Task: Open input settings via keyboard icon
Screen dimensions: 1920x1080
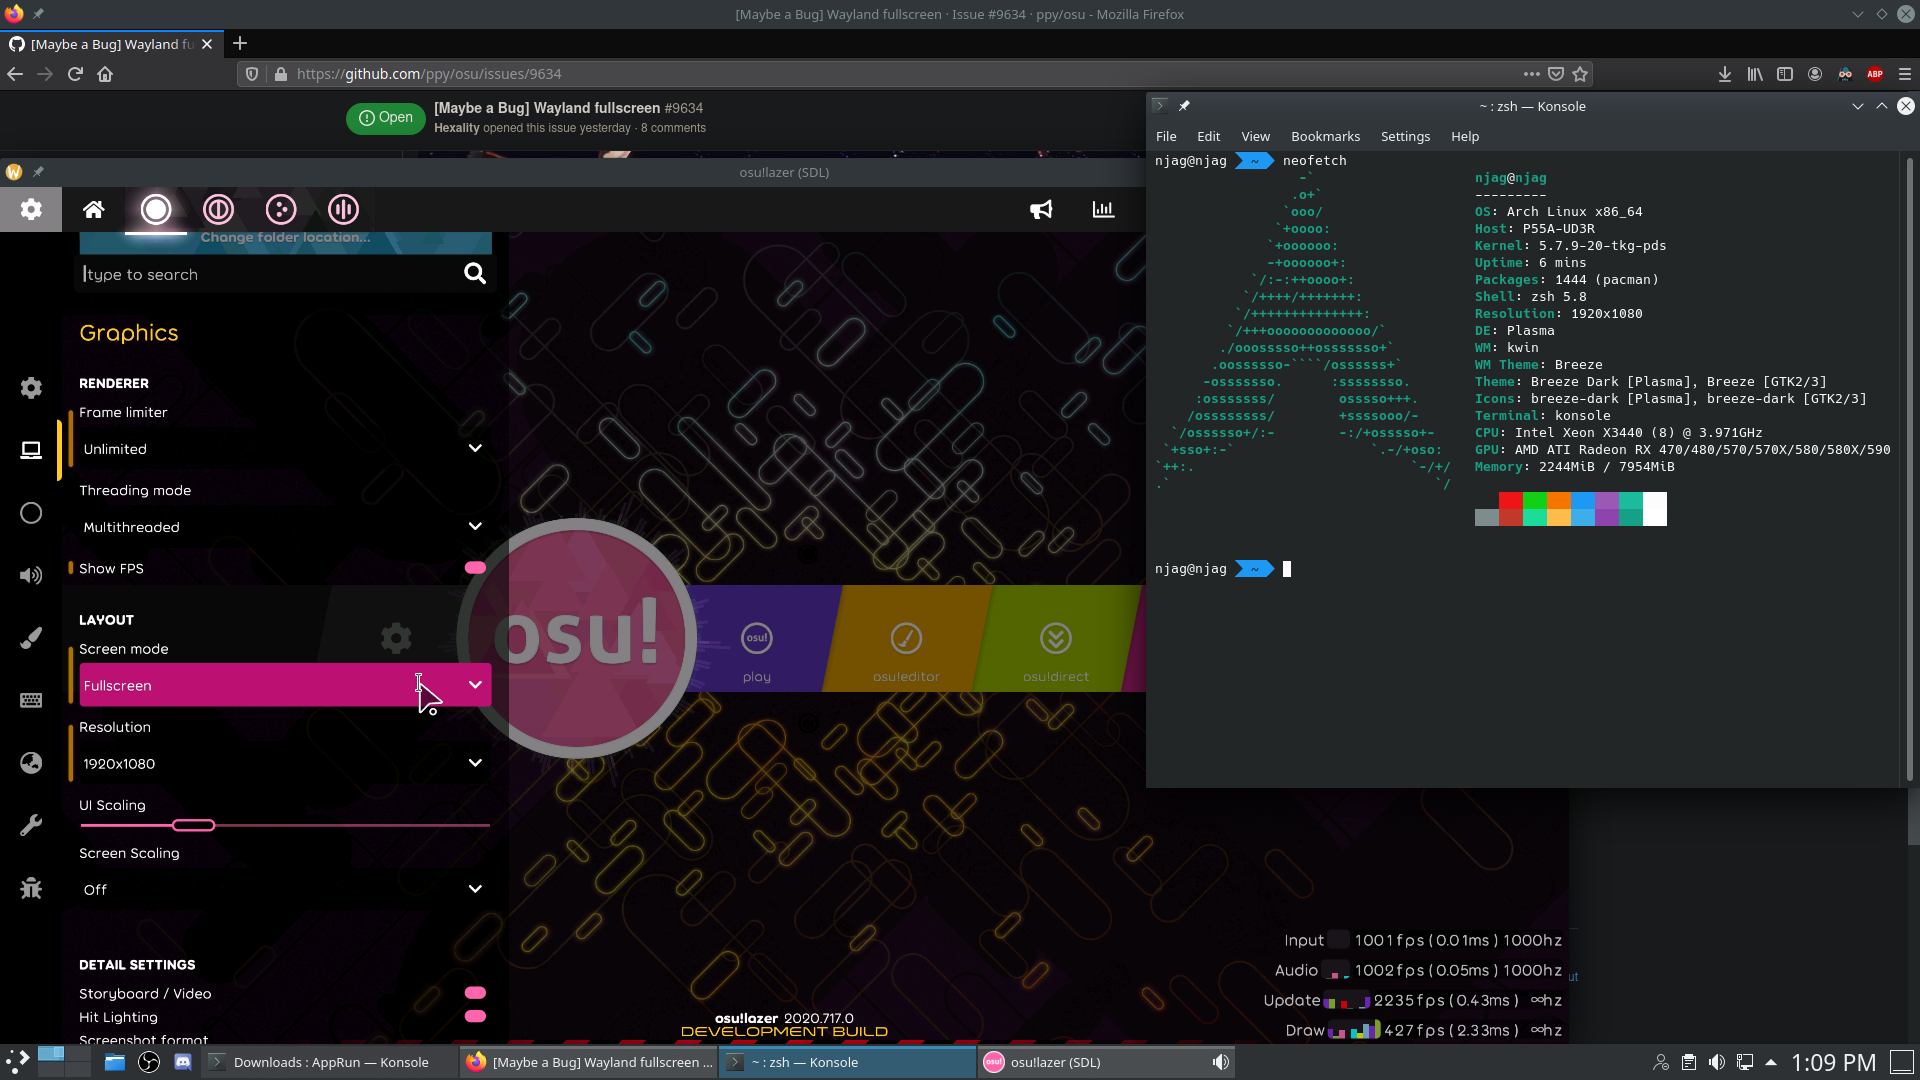Action: [31, 700]
